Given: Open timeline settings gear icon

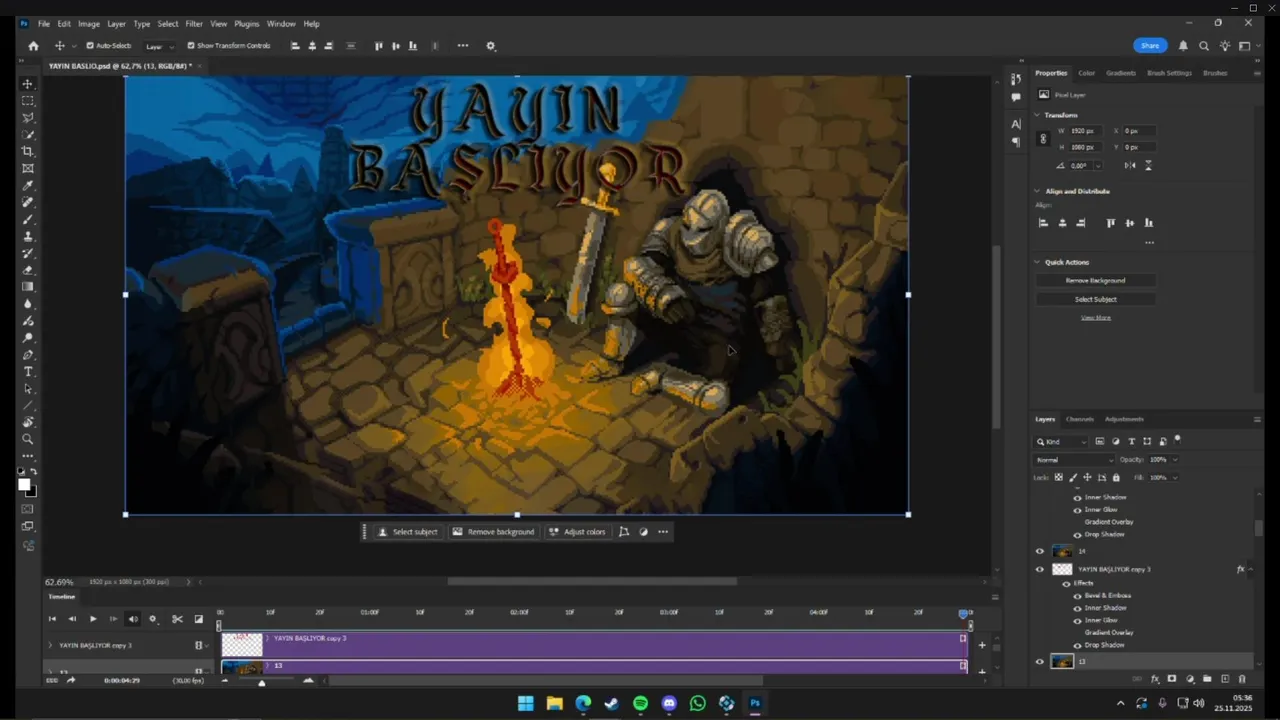Looking at the screenshot, I should pyautogui.click(x=153, y=619).
